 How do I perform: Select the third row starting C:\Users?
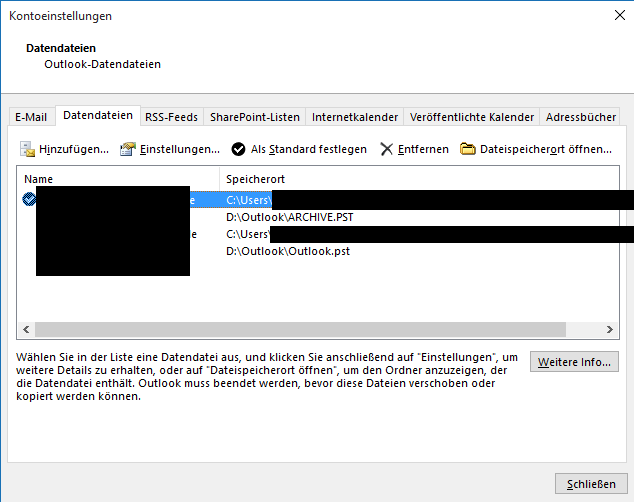(318, 234)
